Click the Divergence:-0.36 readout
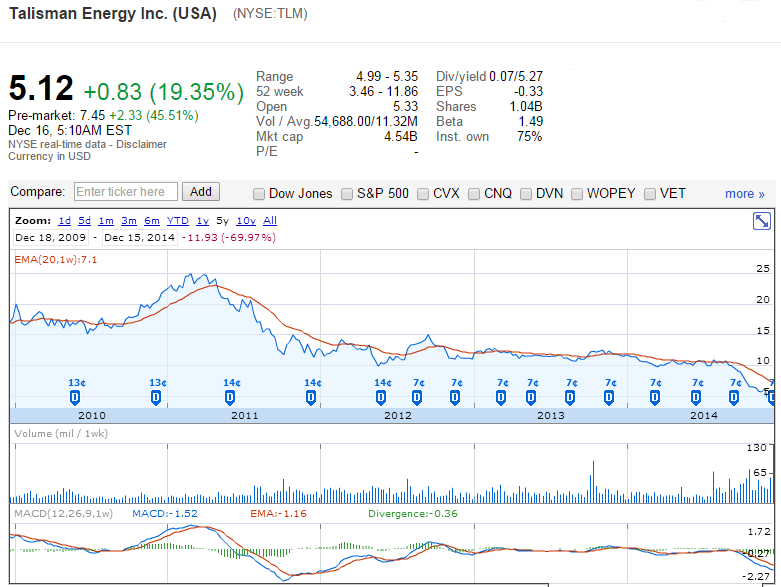Screen dimensions: 781x587 (412, 513)
